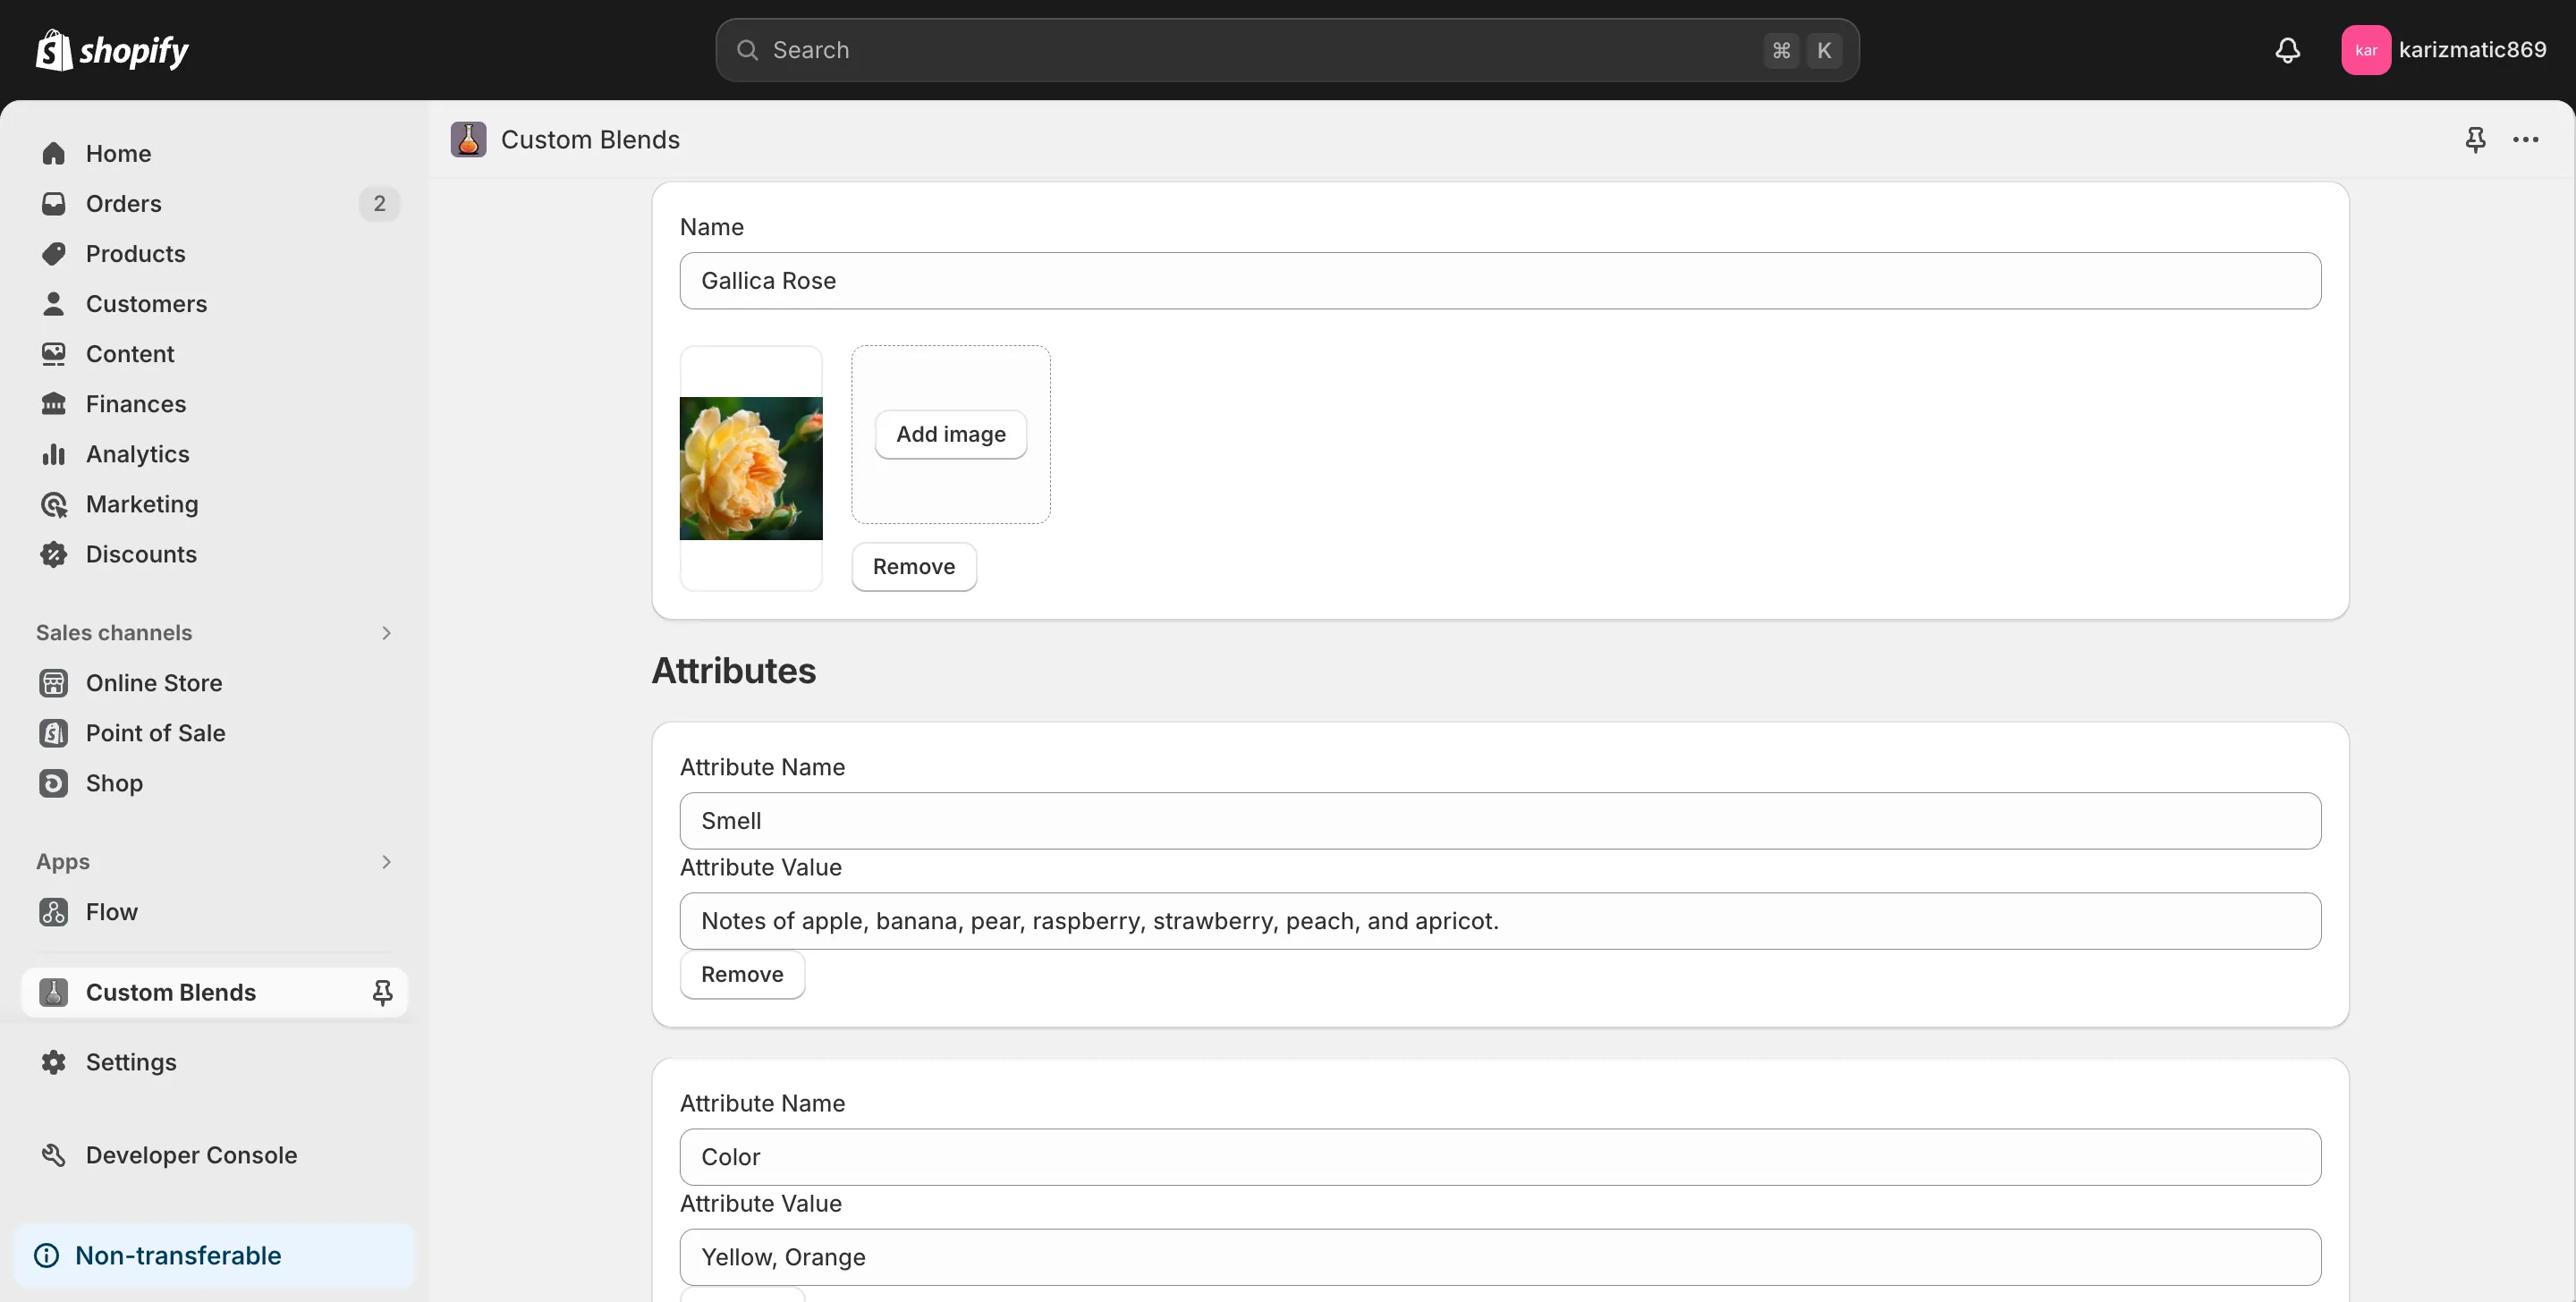Select the Discounts icon
The image size is (2576, 1302).
(x=54, y=554)
